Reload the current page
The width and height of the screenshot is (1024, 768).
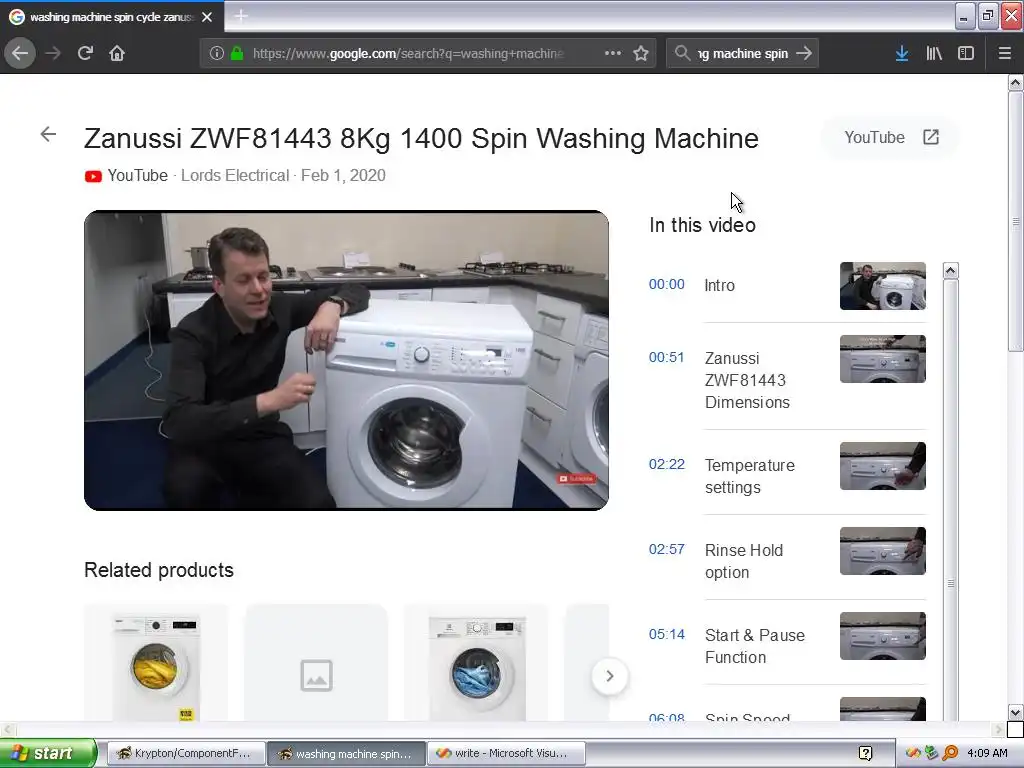[85, 53]
